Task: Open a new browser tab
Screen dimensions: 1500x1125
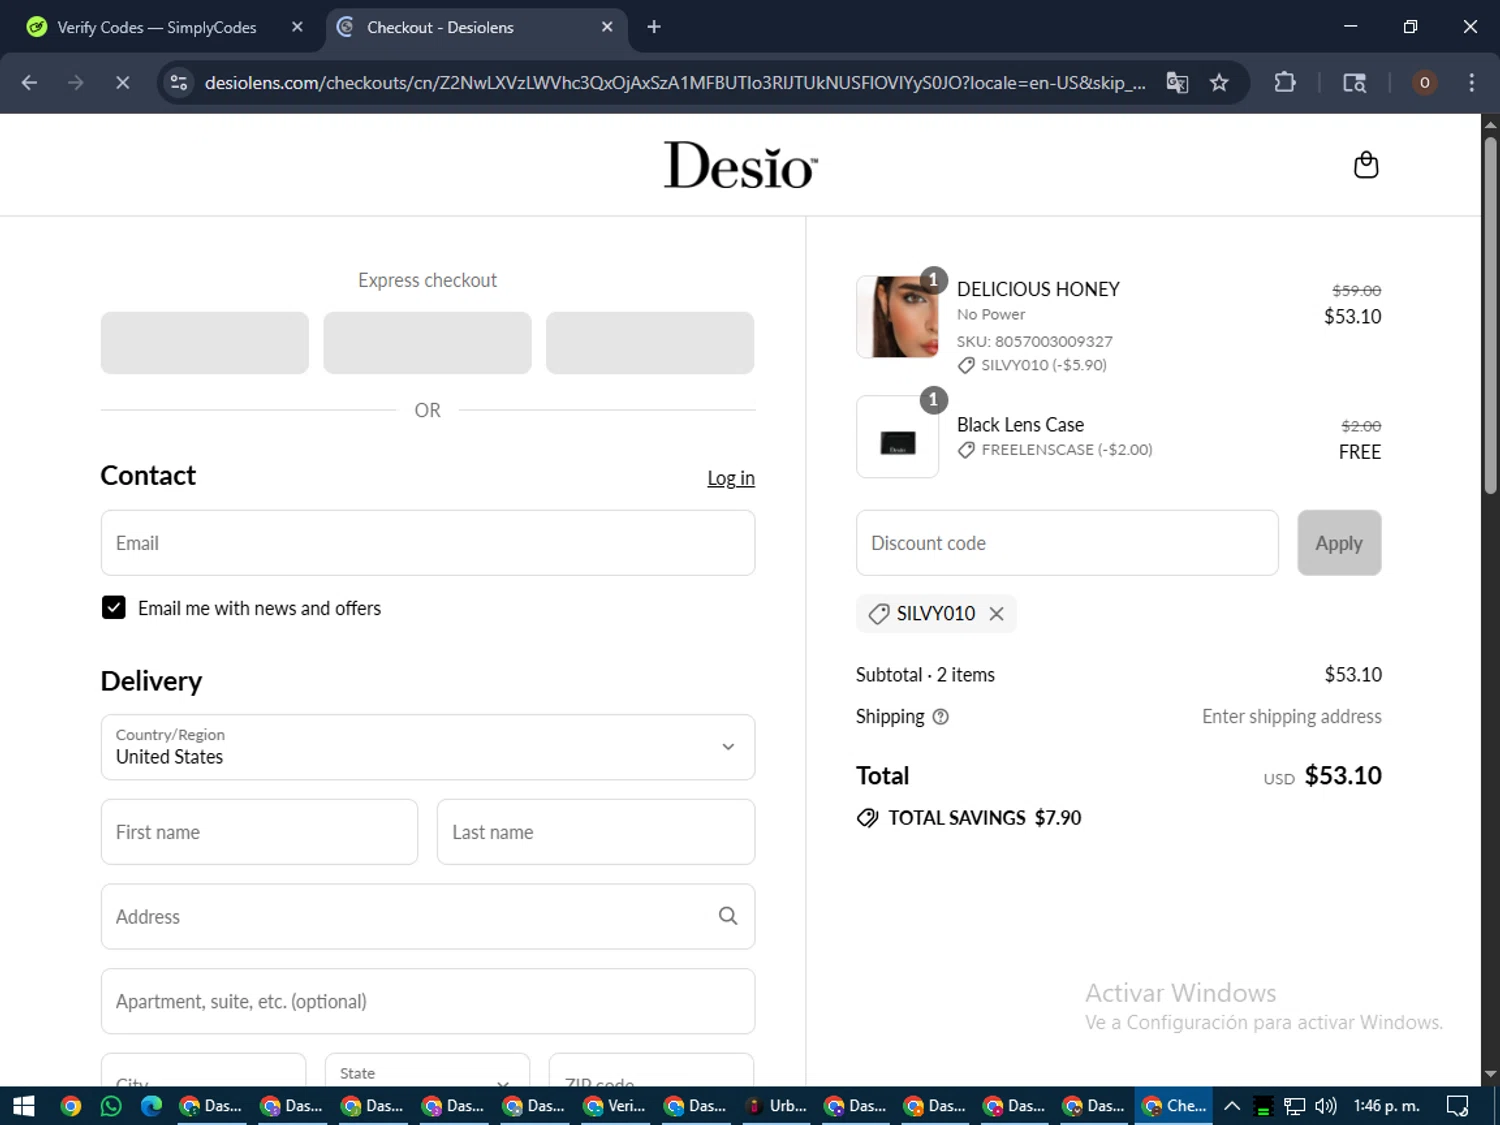Action: click(654, 27)
